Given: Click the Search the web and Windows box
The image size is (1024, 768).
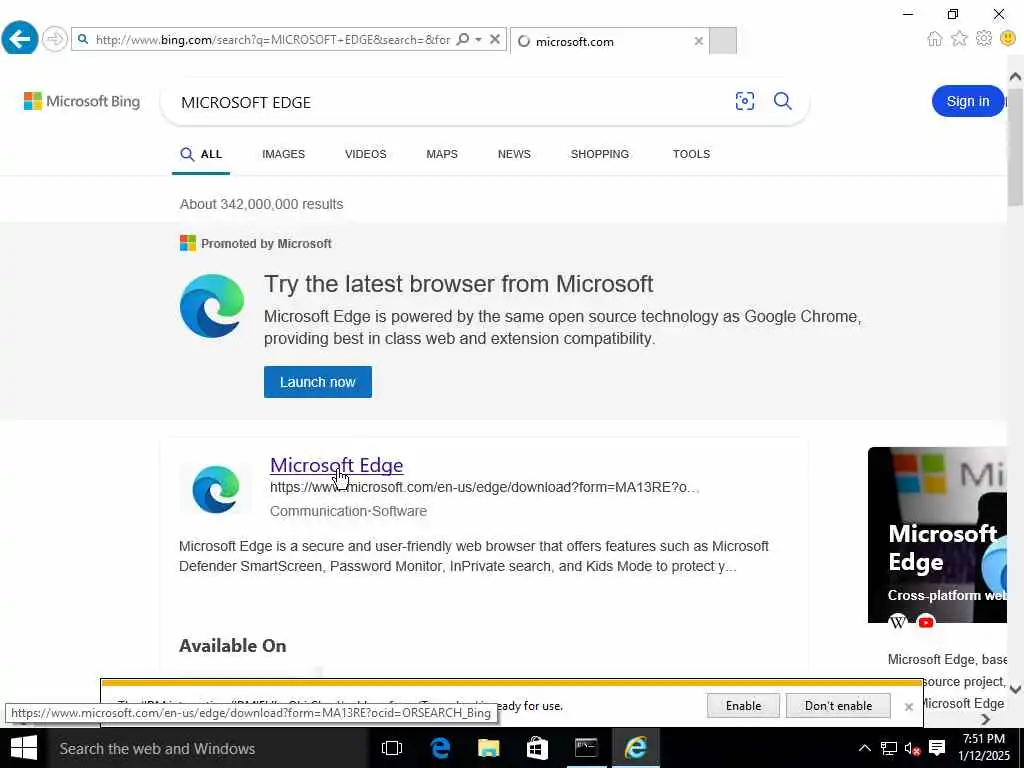Looking at the screenshot, I should (x=208, y=748).
